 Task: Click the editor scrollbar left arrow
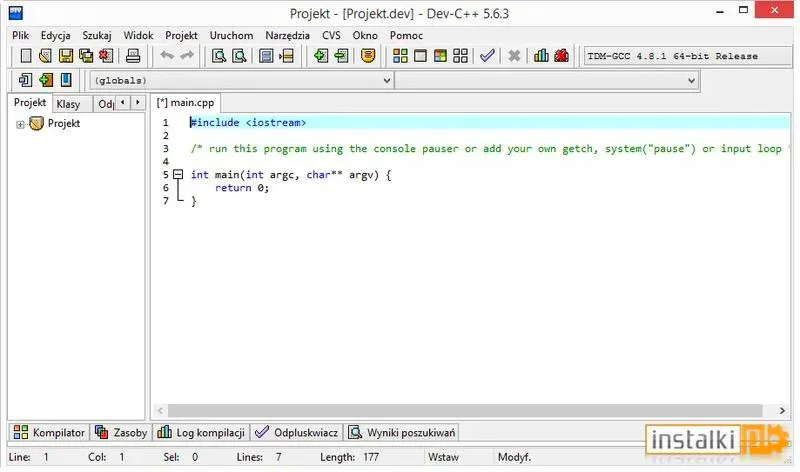(160, 411)
